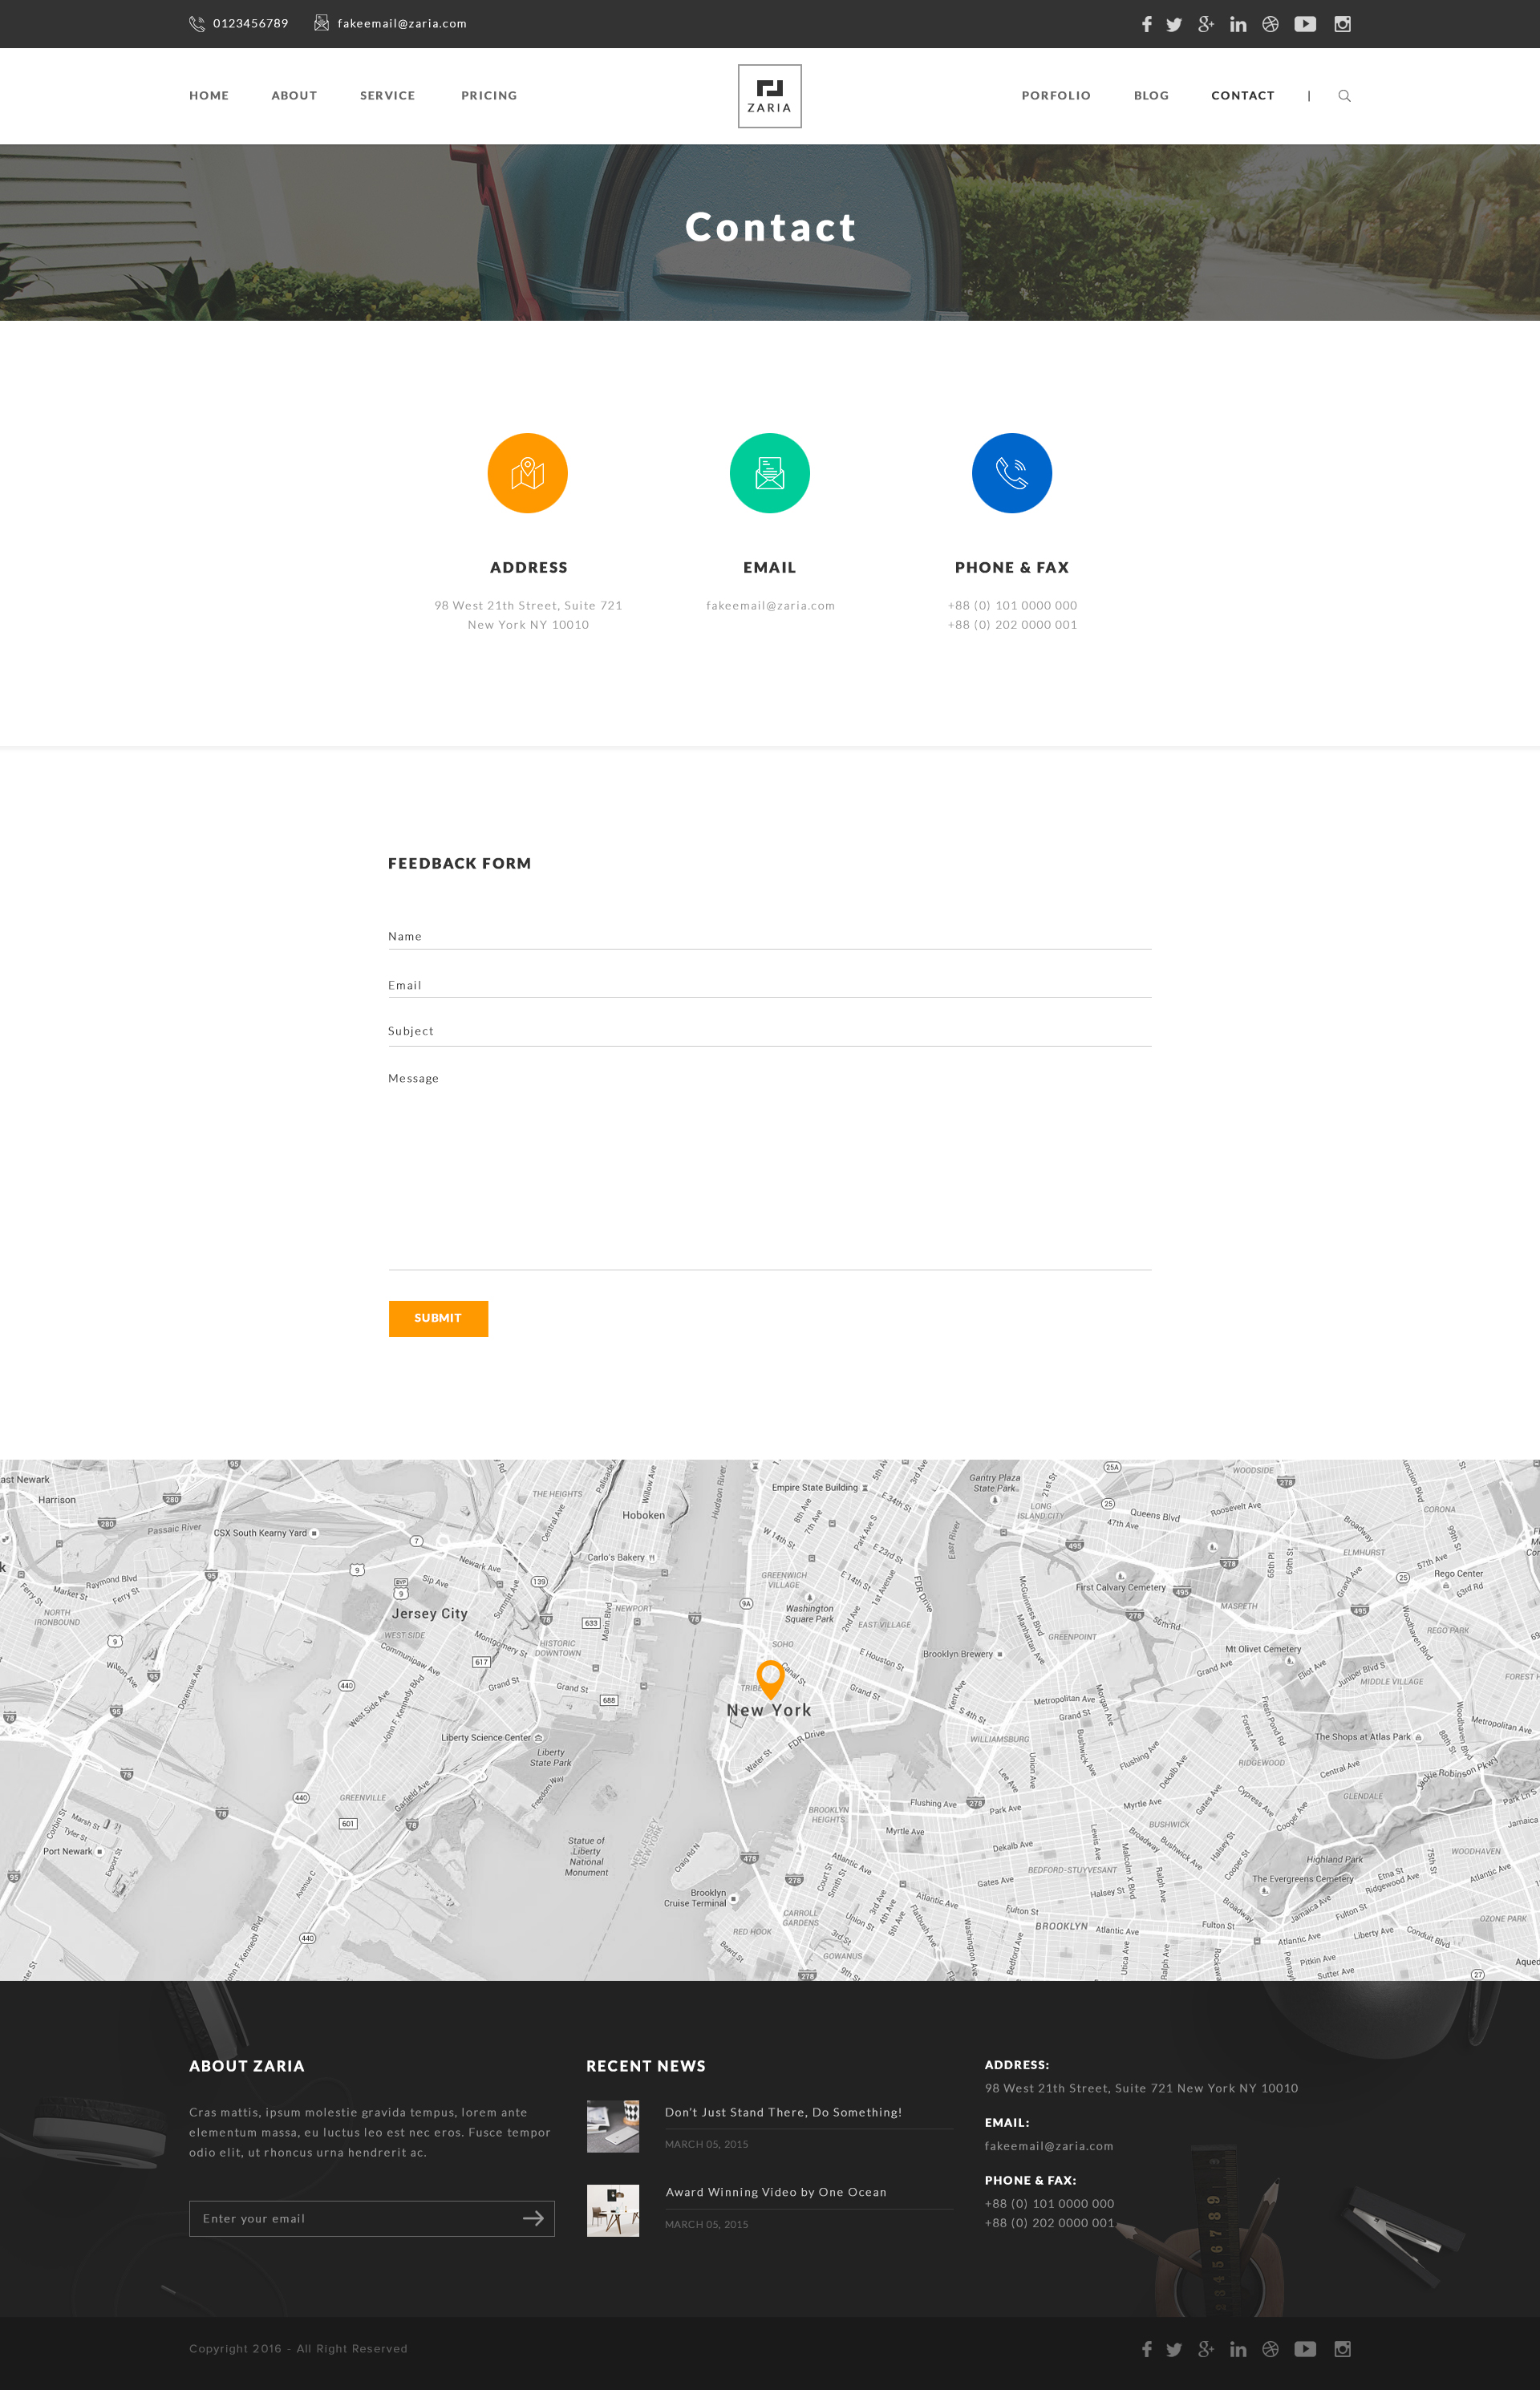Click the Zaria logo in header
The height and width of the screenshot is (2390, 1540).
[x=769, y=96]
